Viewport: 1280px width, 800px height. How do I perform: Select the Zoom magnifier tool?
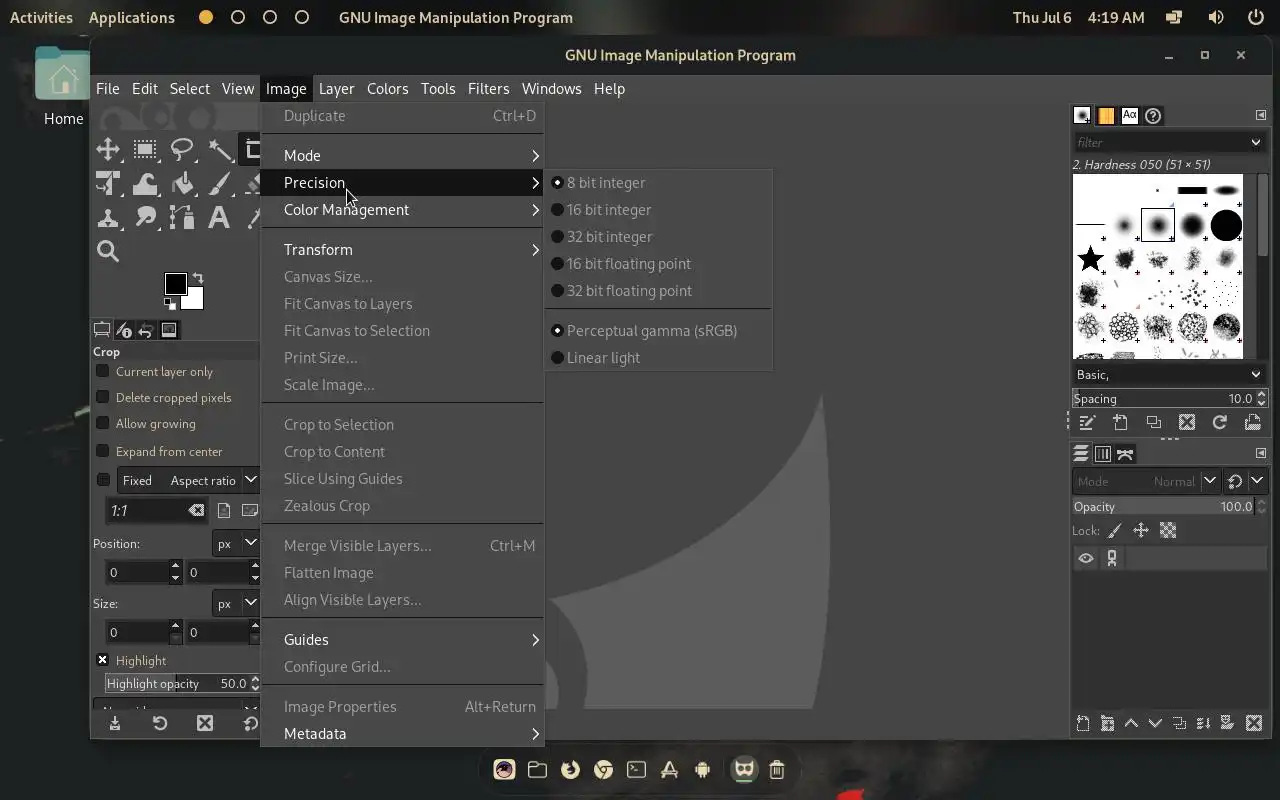[x=108, y=251]
